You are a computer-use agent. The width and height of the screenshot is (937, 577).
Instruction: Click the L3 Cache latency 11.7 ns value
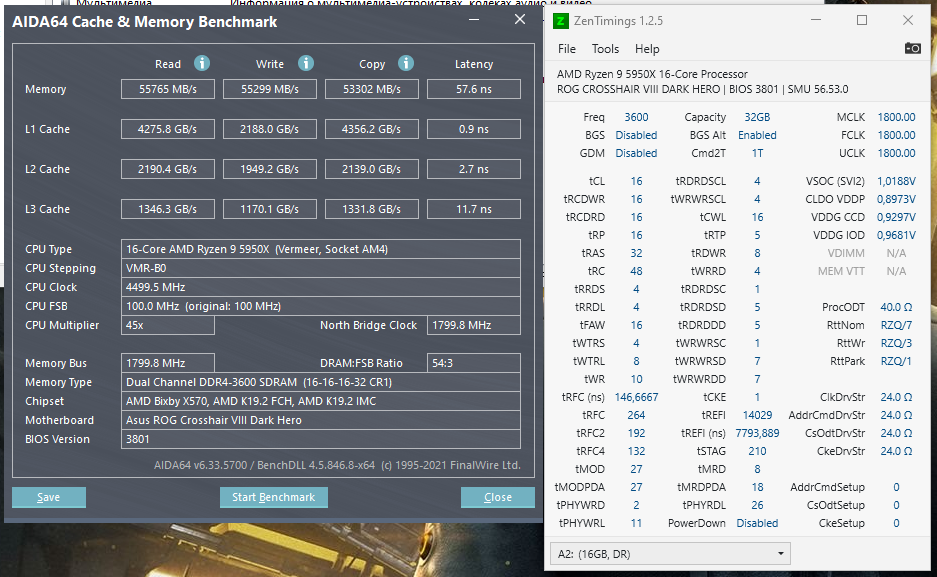pos(474,209)
